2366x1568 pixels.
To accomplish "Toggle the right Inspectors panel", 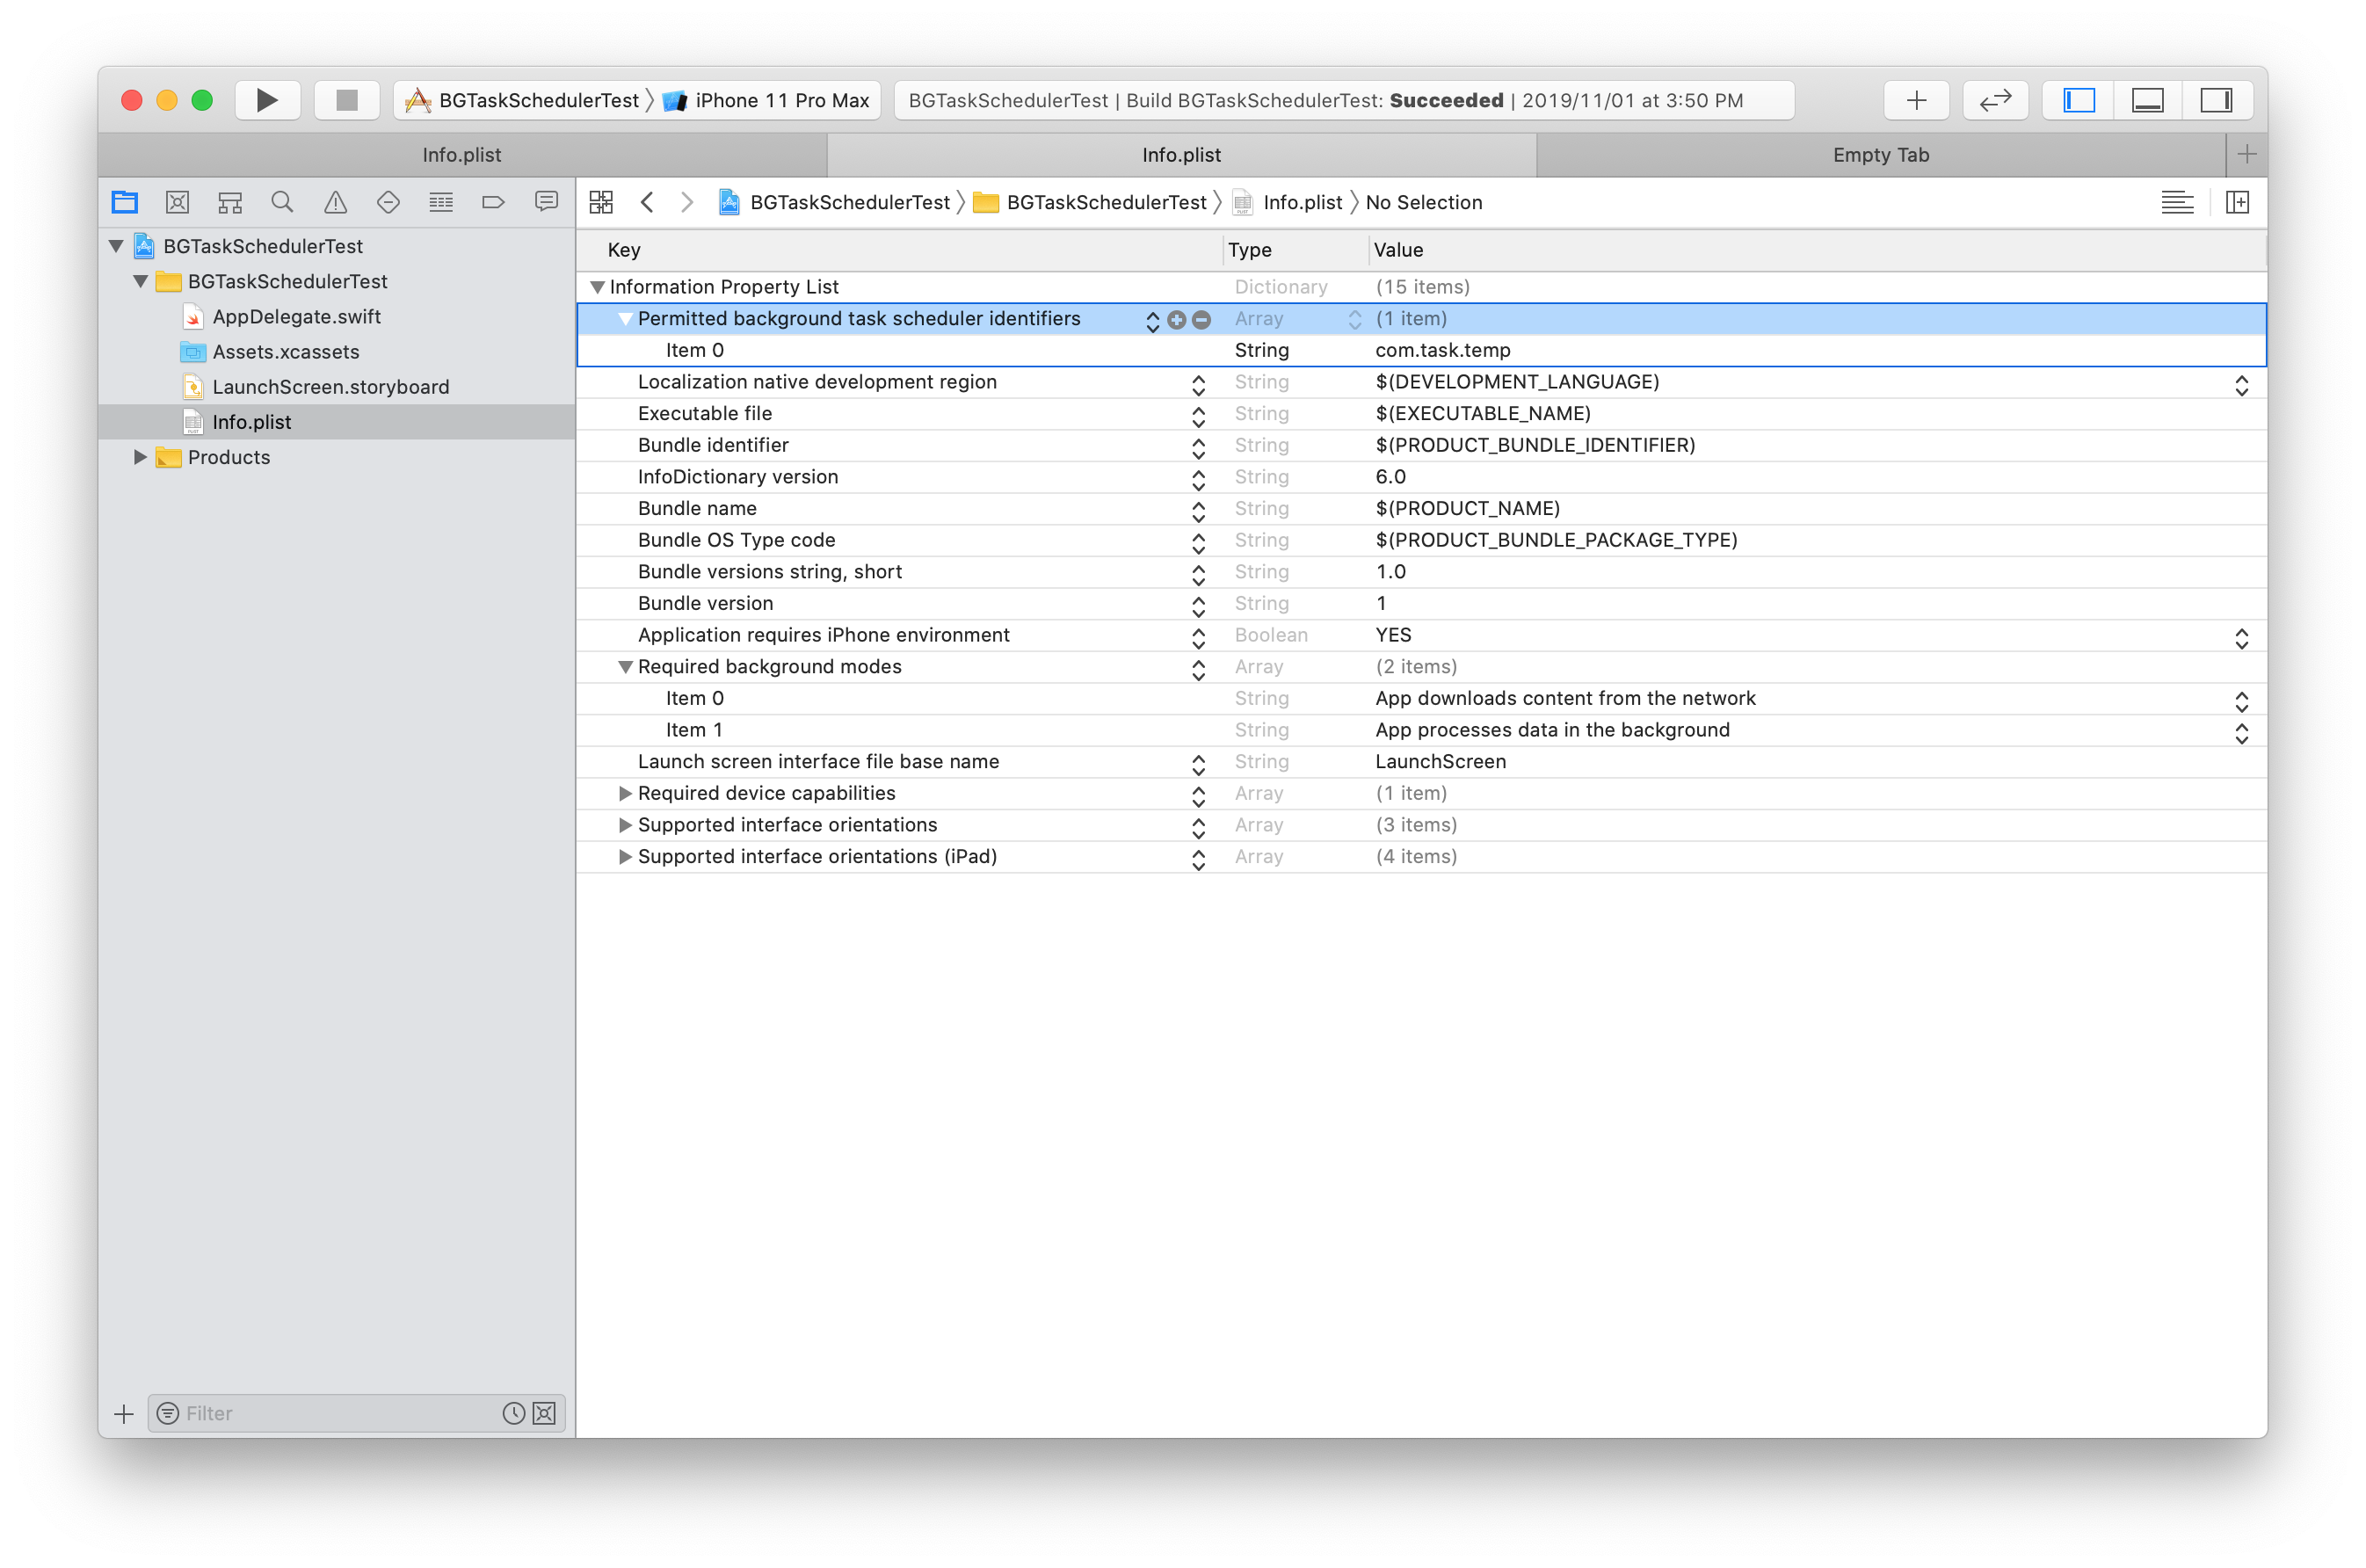I will [2216, 100].
